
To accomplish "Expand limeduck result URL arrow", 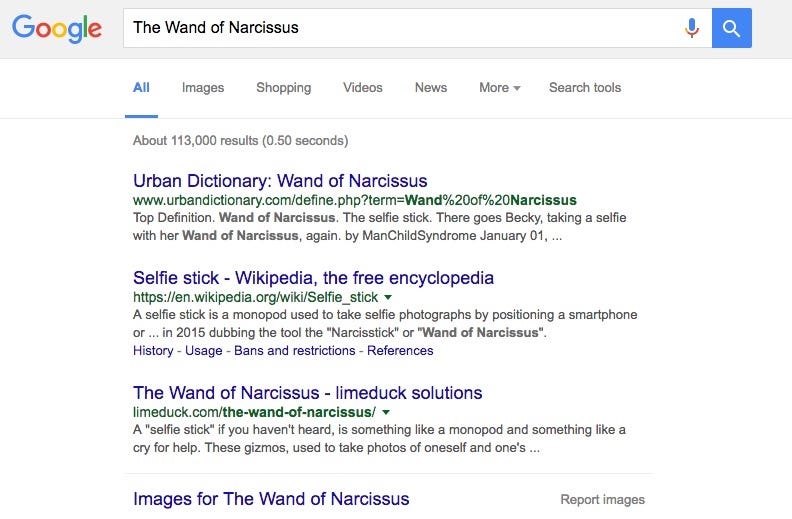I will pos(386,412).
